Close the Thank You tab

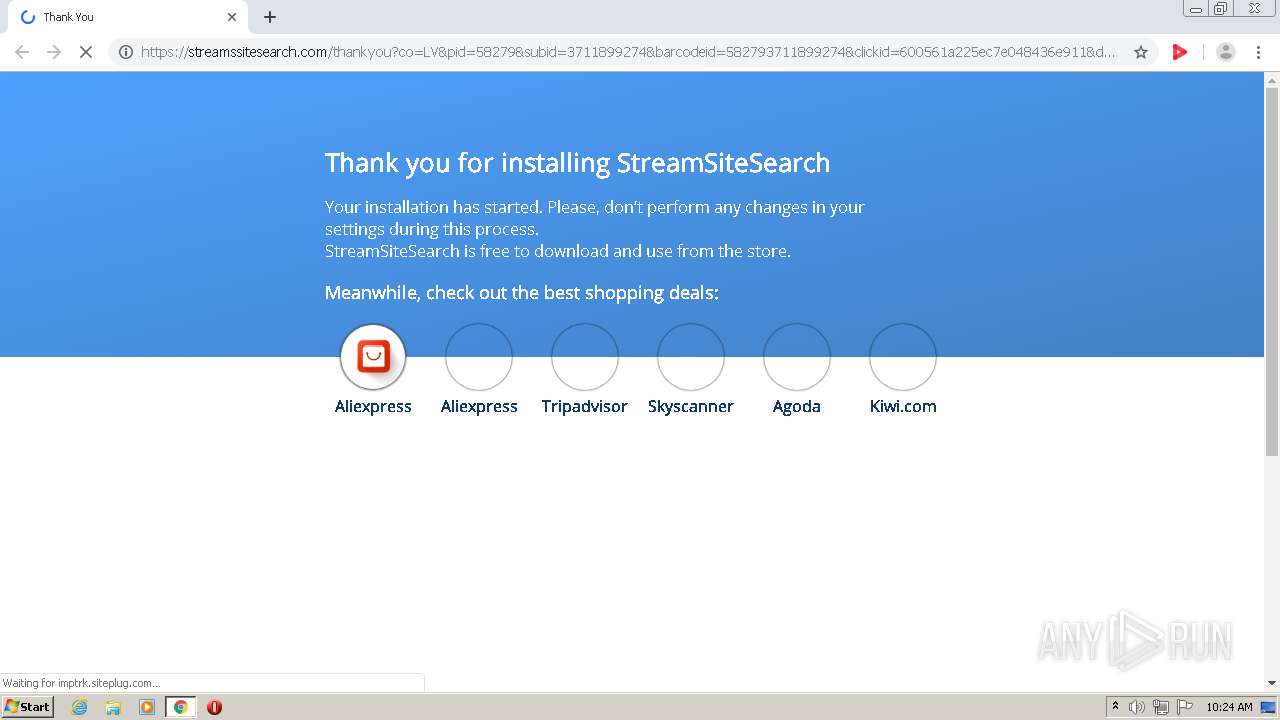coord(232,17)
